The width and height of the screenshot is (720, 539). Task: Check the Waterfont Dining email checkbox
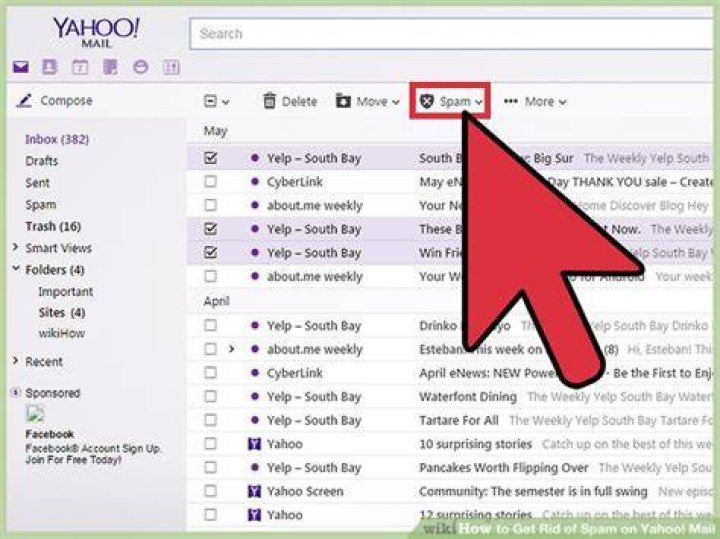pyautogui.click(x=210, y=396)
